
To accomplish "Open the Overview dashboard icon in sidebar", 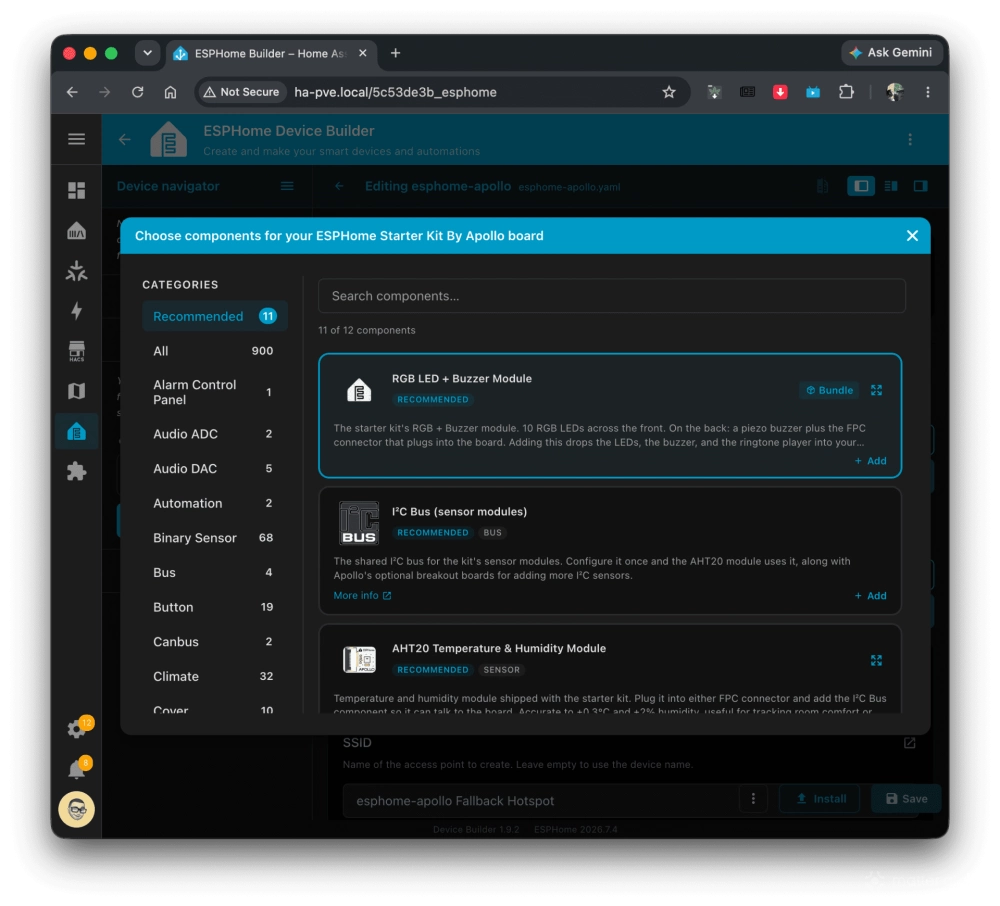I will (77, 190).
